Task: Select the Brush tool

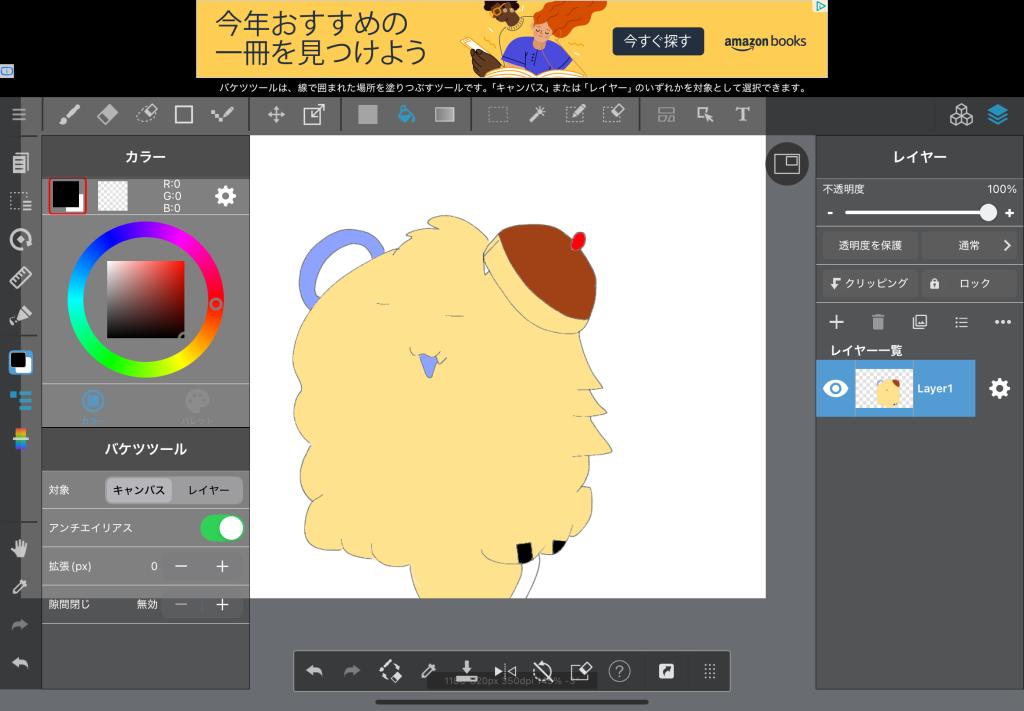Action: click(69, 114)
